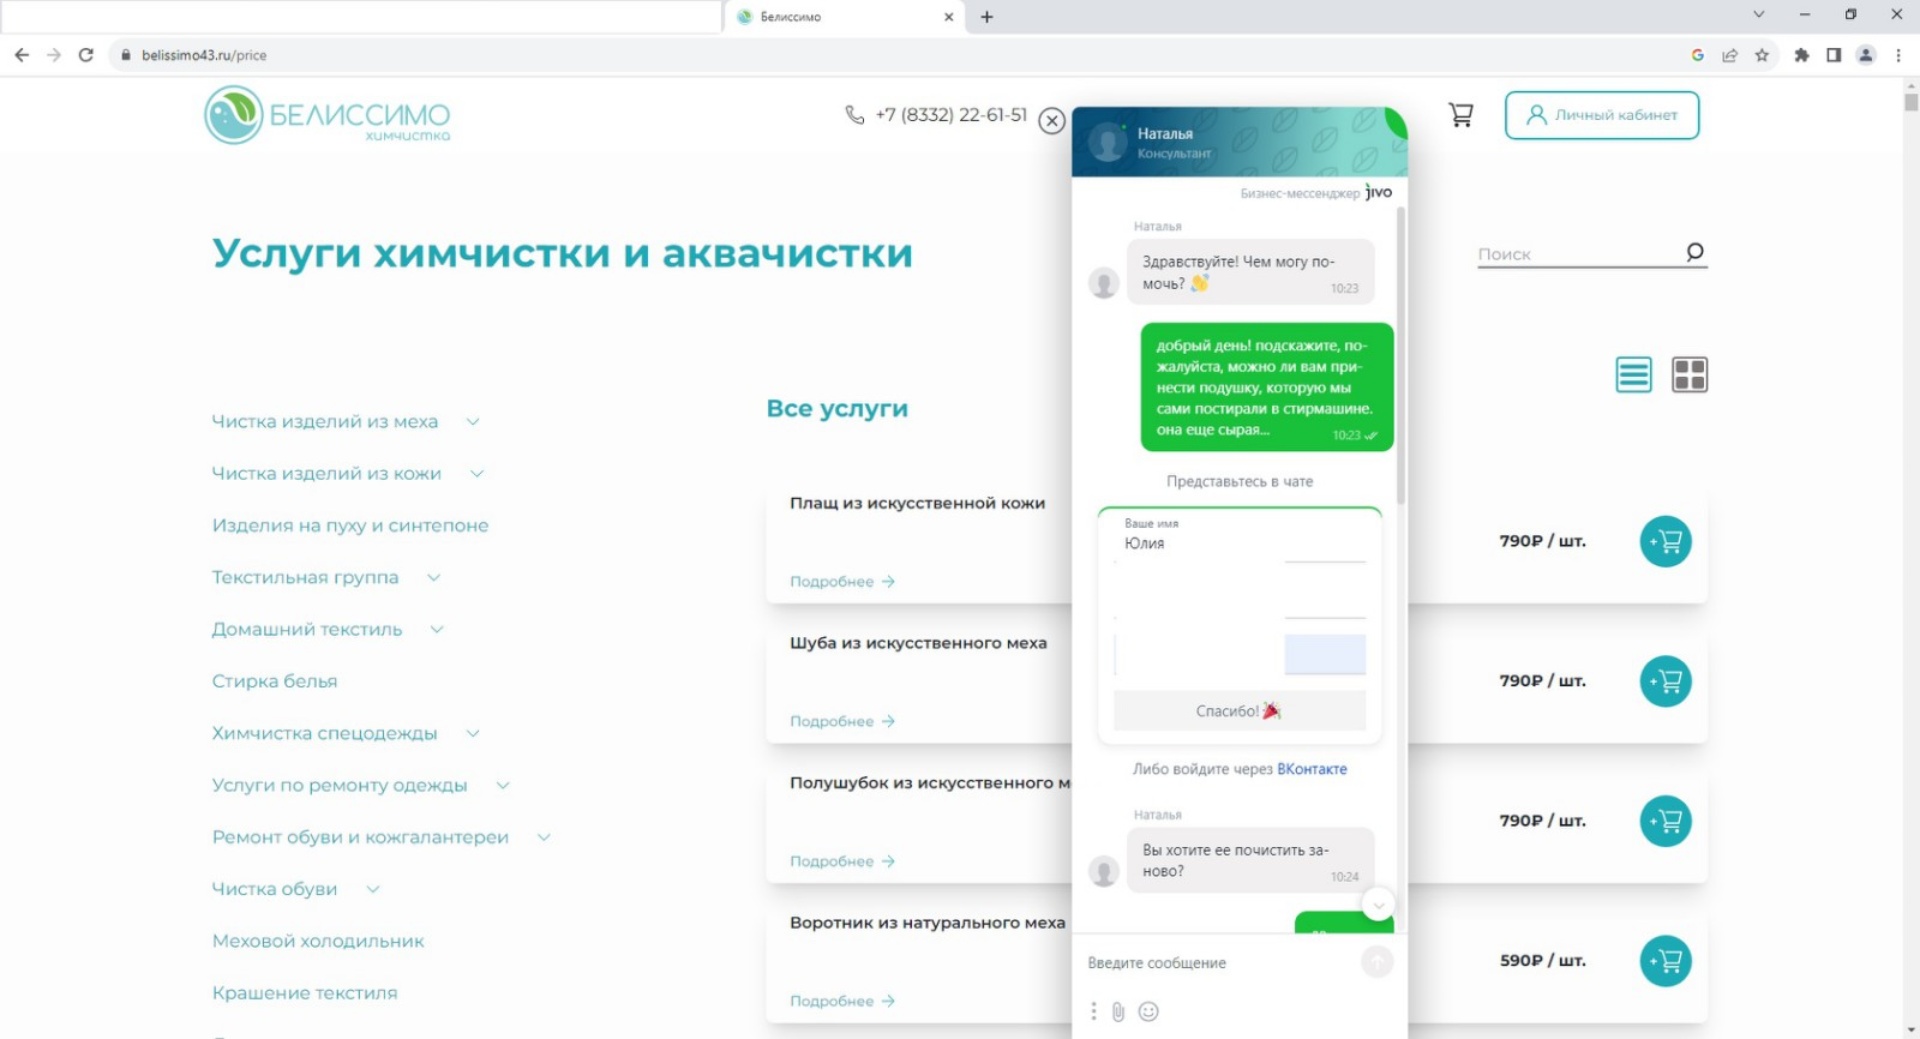Viewport: 1920px width, 1039px height.
Task: Click the address bar URL
Action: [x=204, y=55]
